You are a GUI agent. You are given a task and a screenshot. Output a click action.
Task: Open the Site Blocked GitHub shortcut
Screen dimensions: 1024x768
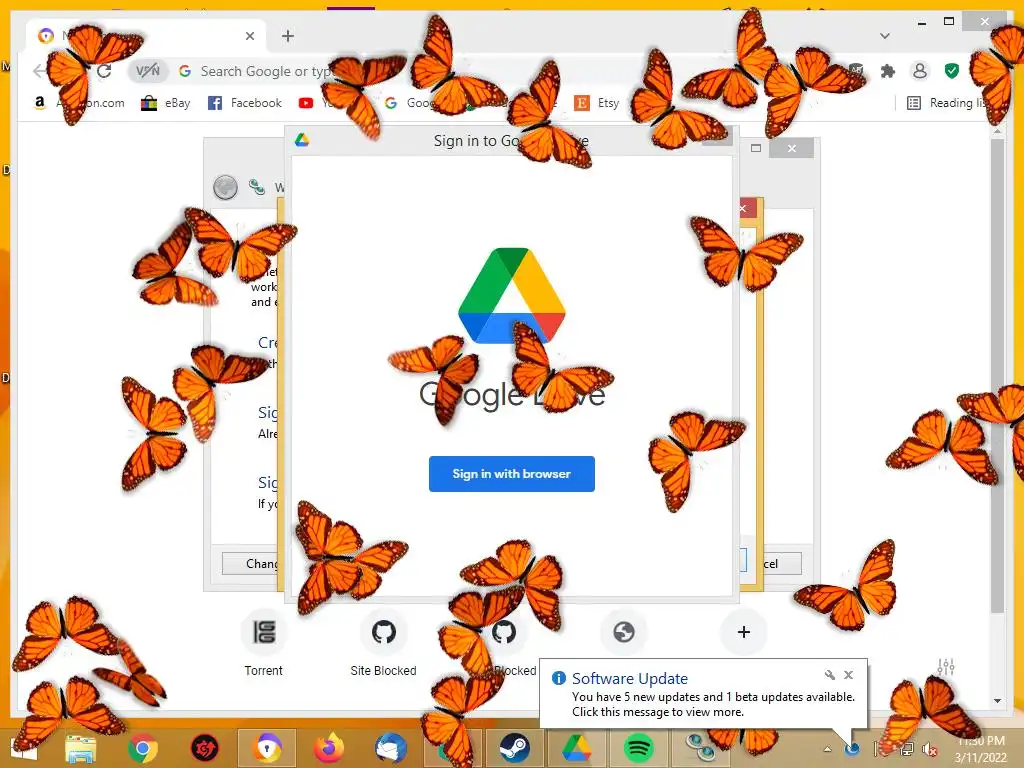tap(383, 643)
